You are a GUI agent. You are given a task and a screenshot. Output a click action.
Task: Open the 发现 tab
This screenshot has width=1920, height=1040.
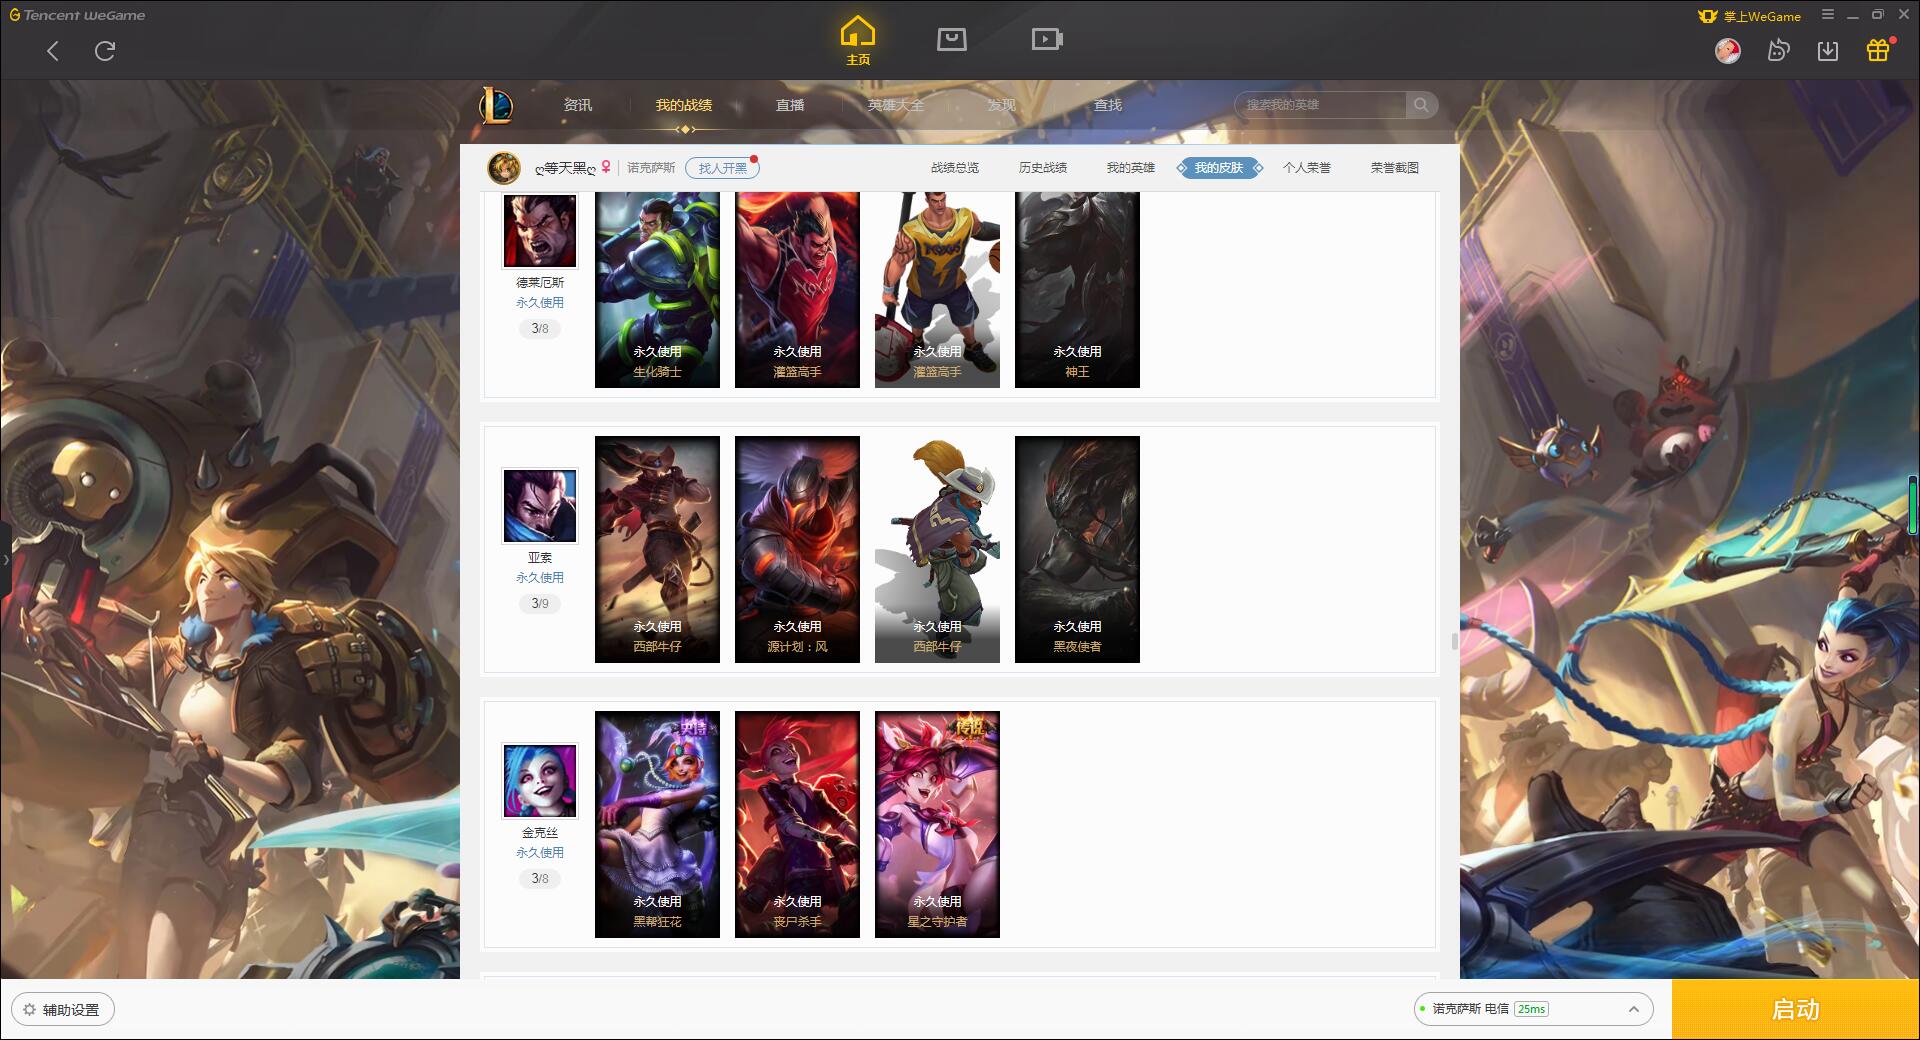click(x=1002, y=105)
